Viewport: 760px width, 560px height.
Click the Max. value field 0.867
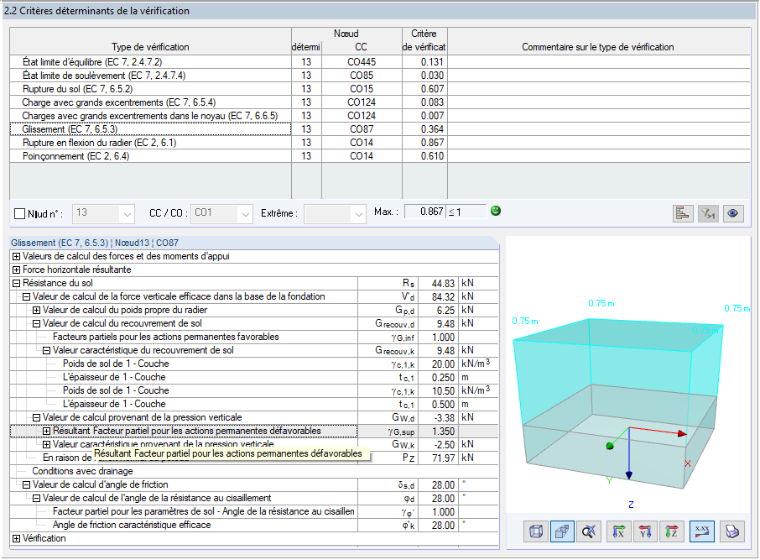point(424,211)
